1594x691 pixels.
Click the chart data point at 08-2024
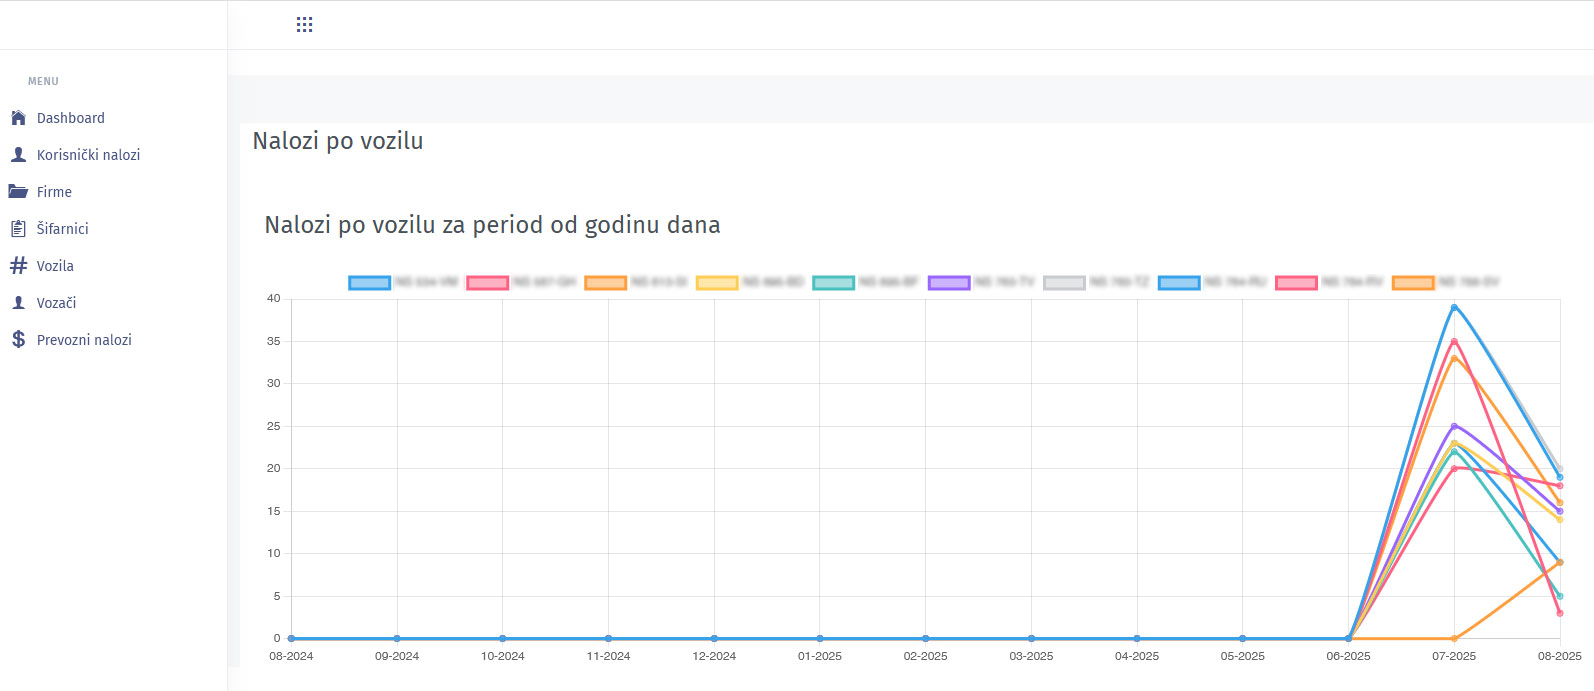pos(291,638)
